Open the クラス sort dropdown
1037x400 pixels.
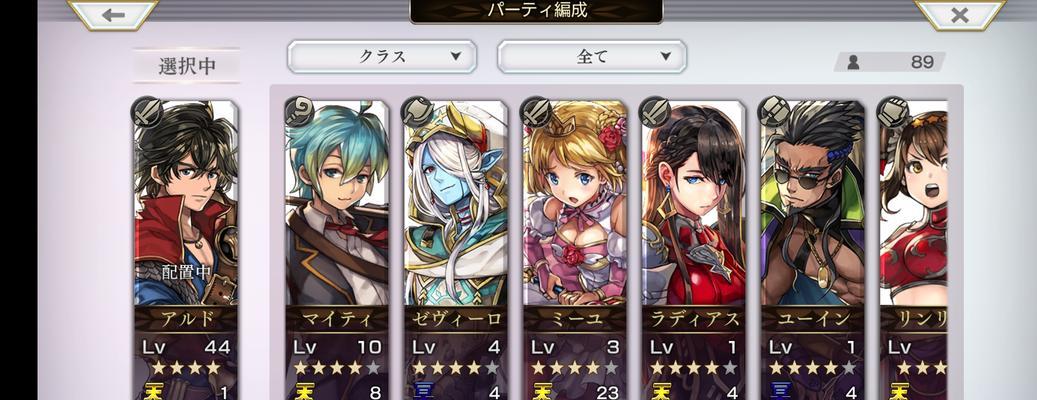(382, 57)
